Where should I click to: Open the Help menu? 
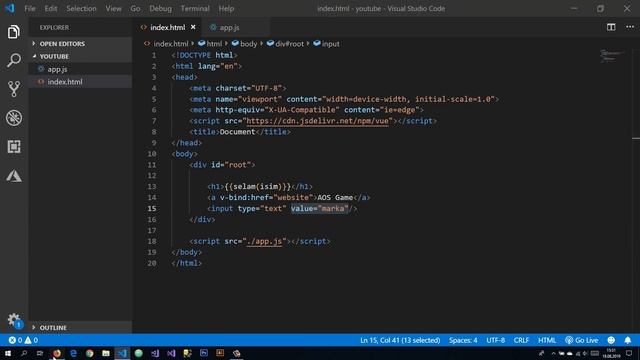click(x=226, y=8)
